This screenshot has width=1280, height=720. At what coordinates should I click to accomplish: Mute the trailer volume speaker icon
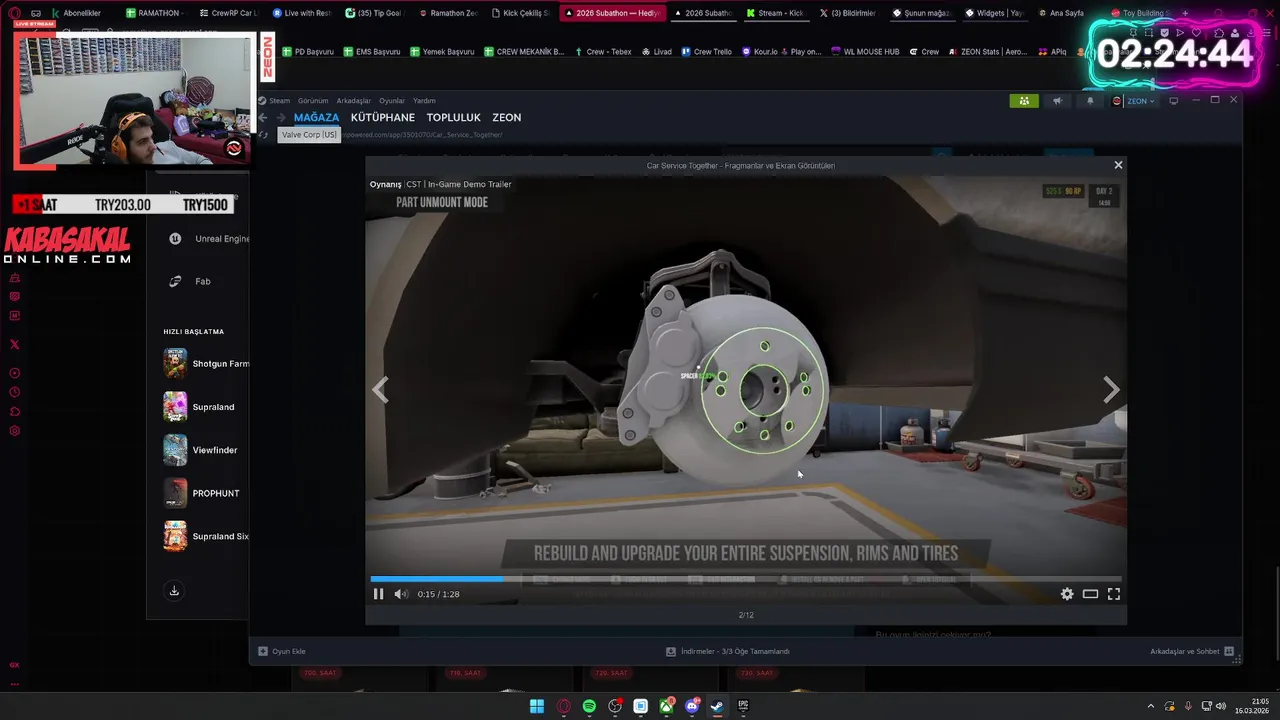tap(400, 594)
